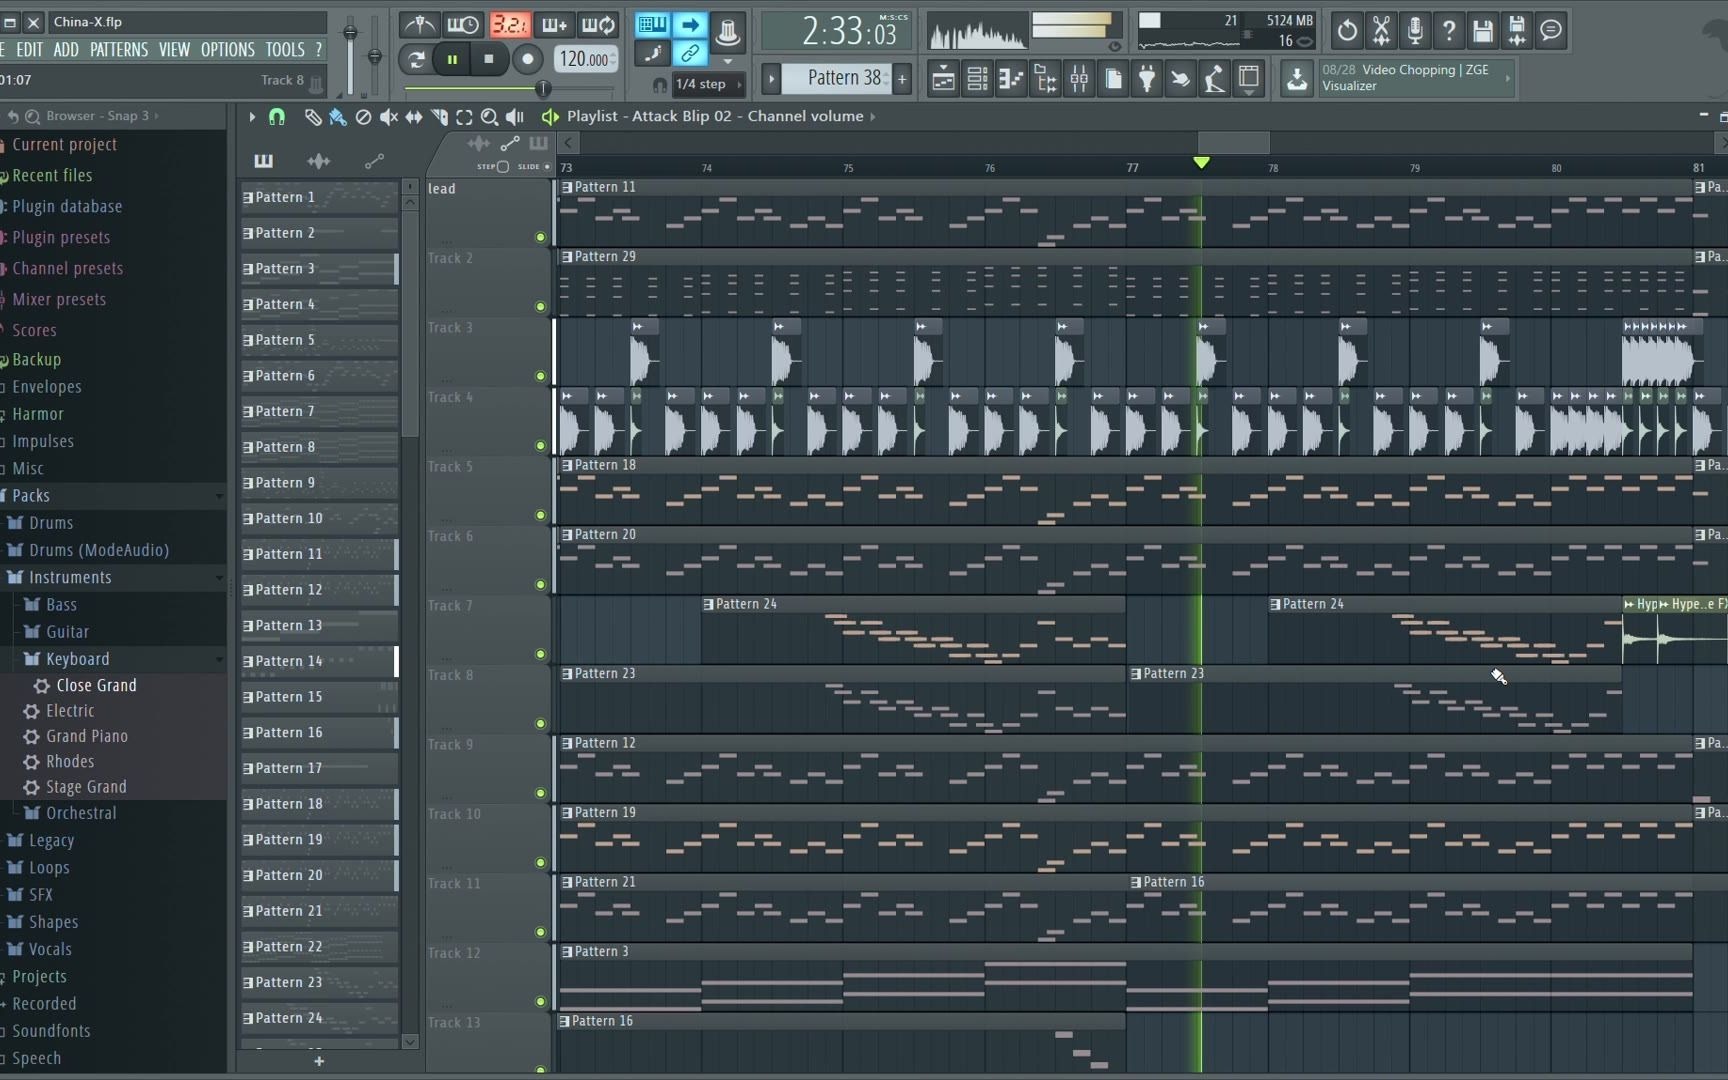The width and height of the screenshot is (1728, 1080).
Task: Stop playback with the stop button
Action: tap(489, 60)
